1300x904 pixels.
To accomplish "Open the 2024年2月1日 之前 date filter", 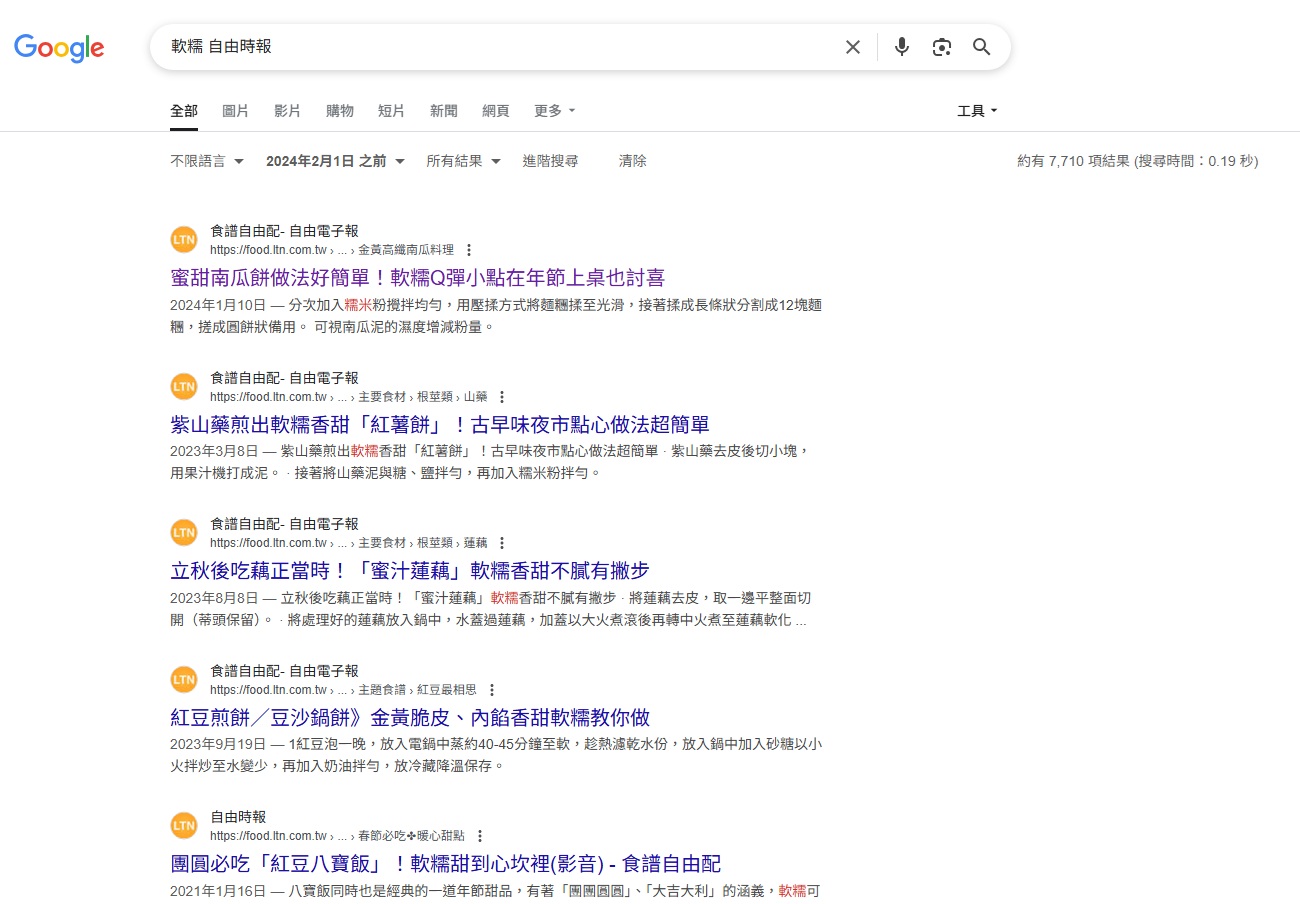I will [x=335, y=161].
